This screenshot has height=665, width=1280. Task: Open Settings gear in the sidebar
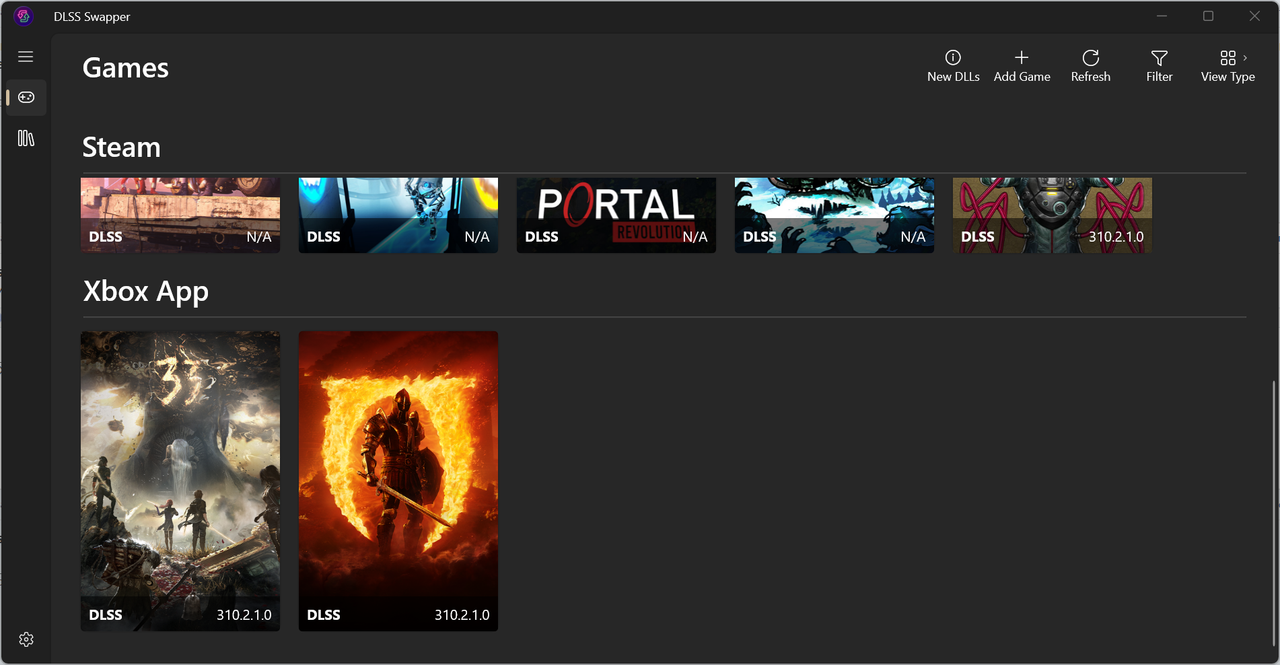tap(26, 639)
